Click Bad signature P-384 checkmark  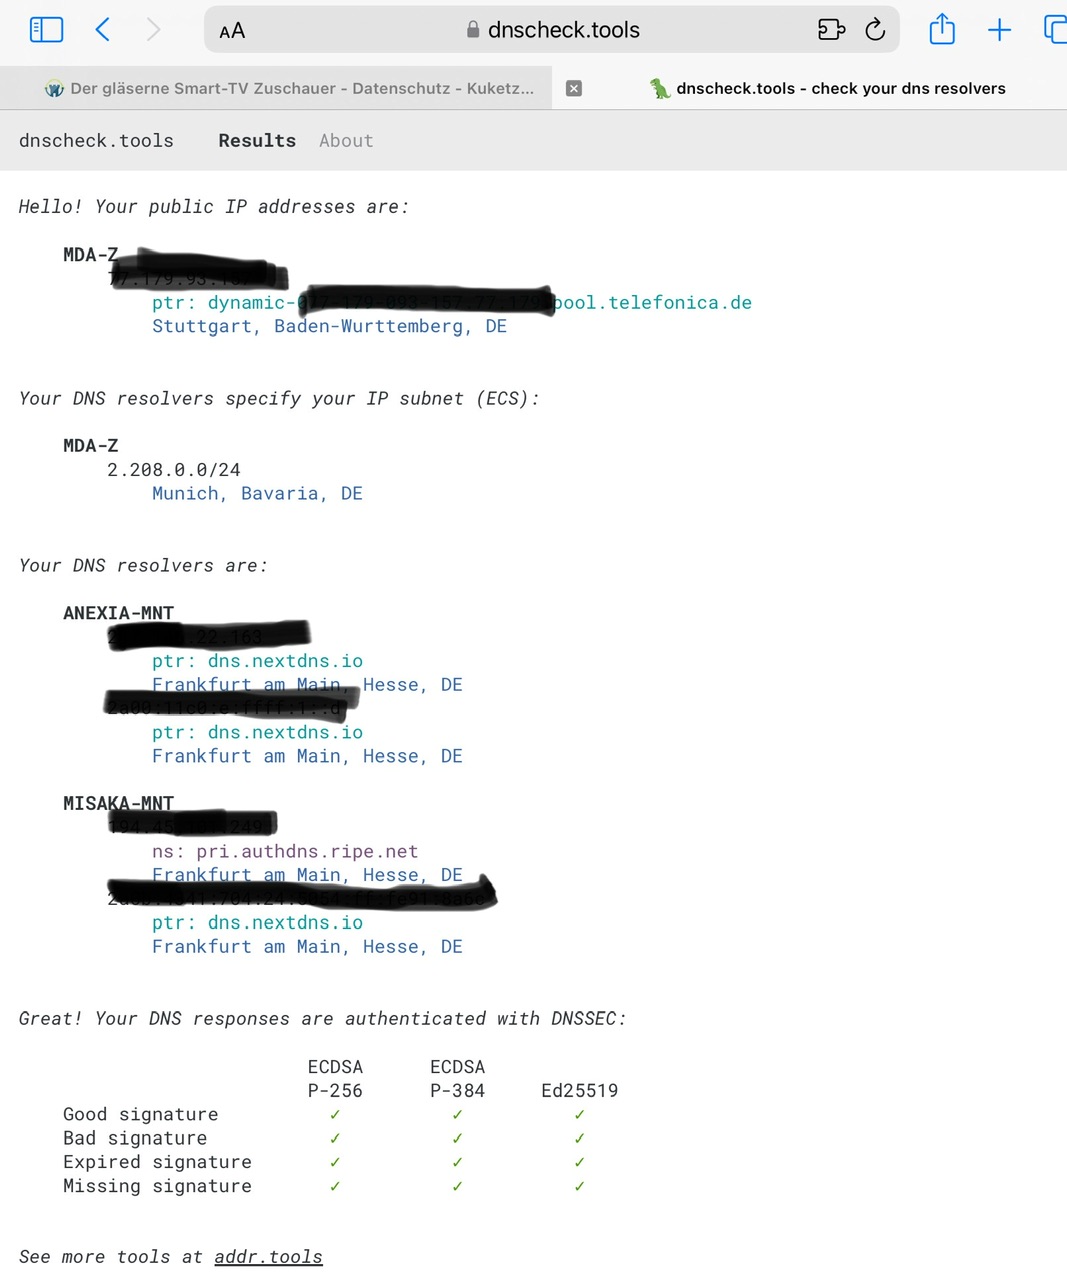click(457, 1138)
